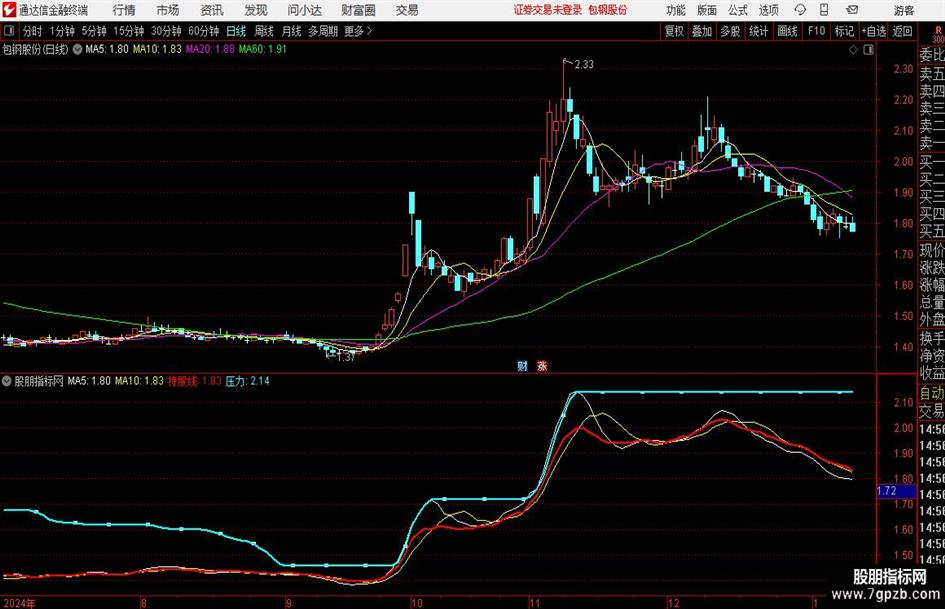Select the 多周期 multi-period tab
The height and width of the screenshot is (609, 945).
point(323,31)
